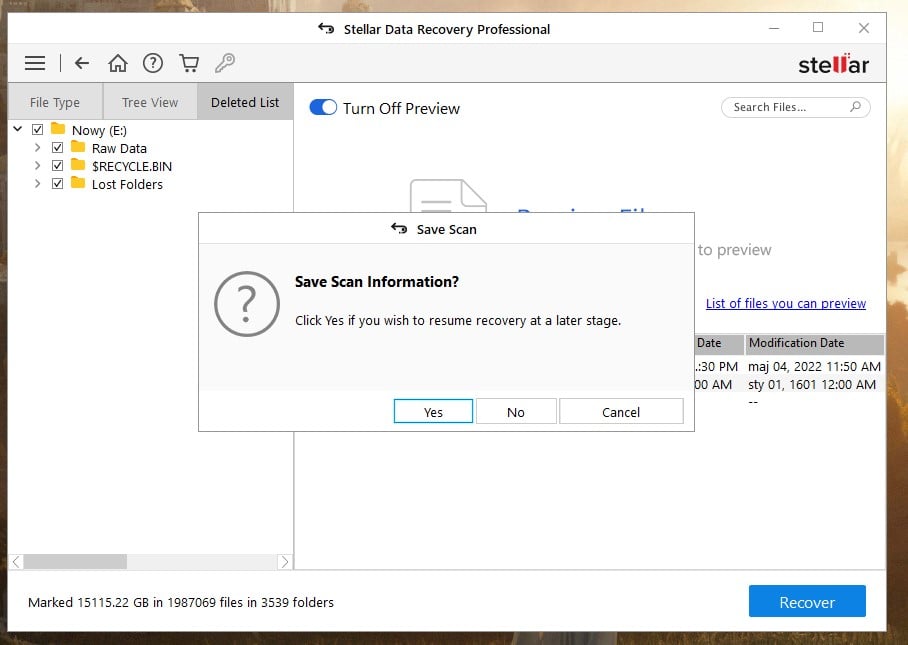Select the $RECYCLE.BIN label

coord(132,166)
